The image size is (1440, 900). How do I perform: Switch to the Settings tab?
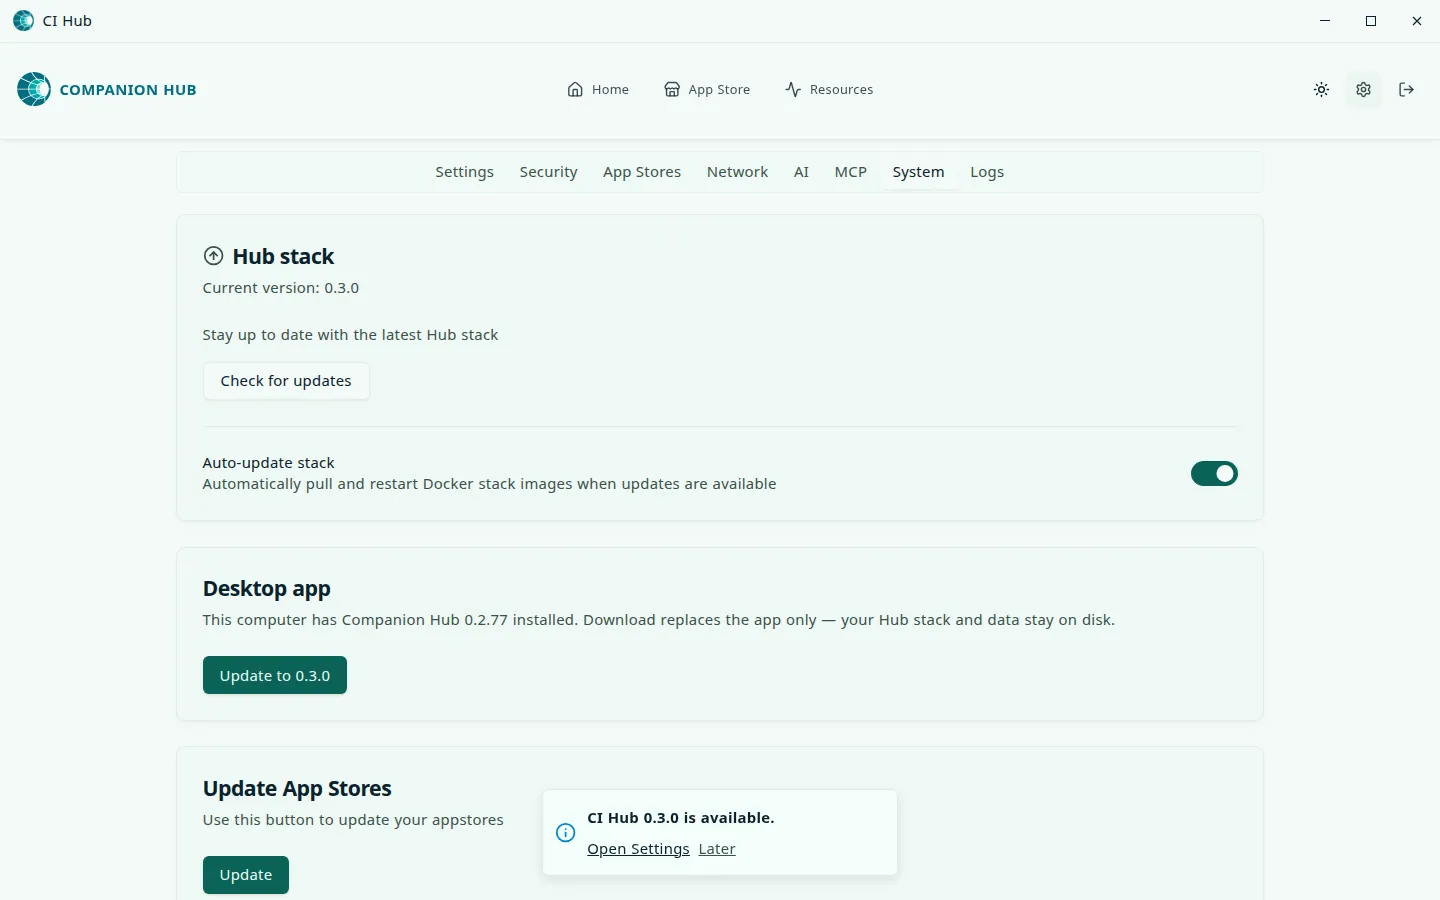(464, 172)
